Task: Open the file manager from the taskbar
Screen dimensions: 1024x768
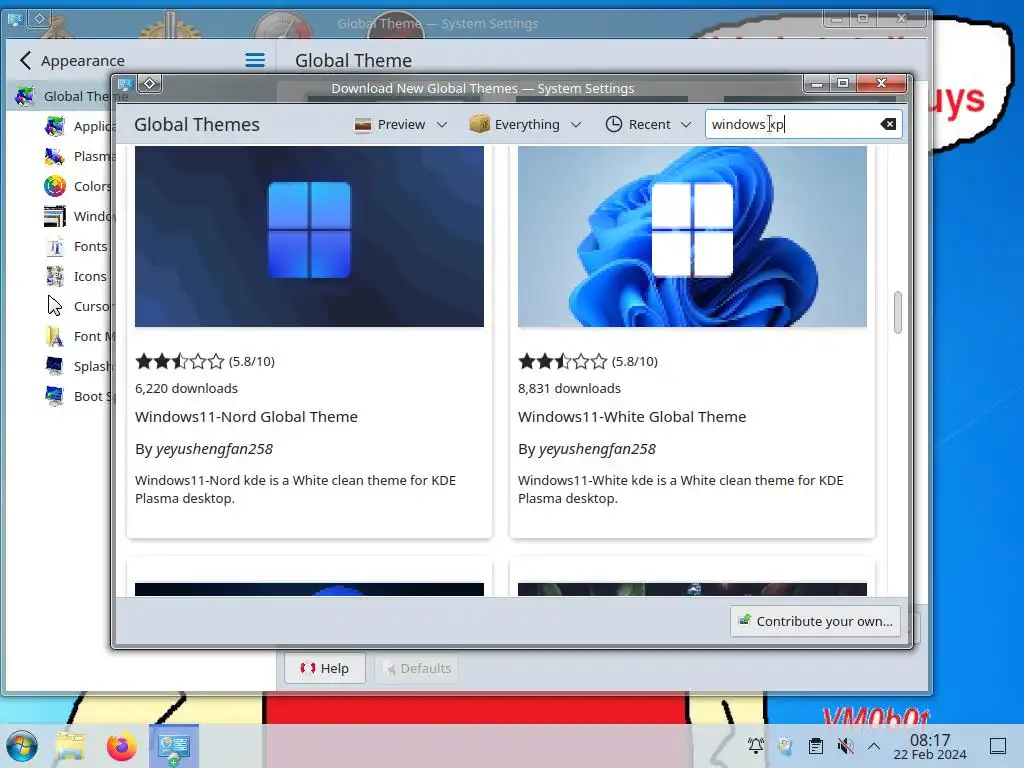Action: pos(71,746)
